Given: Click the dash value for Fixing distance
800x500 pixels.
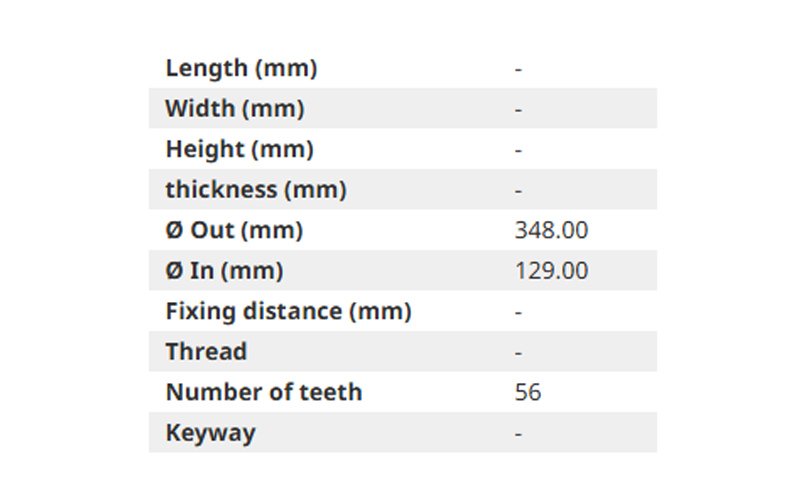Looking at the screenshot, I should (518, 312).
